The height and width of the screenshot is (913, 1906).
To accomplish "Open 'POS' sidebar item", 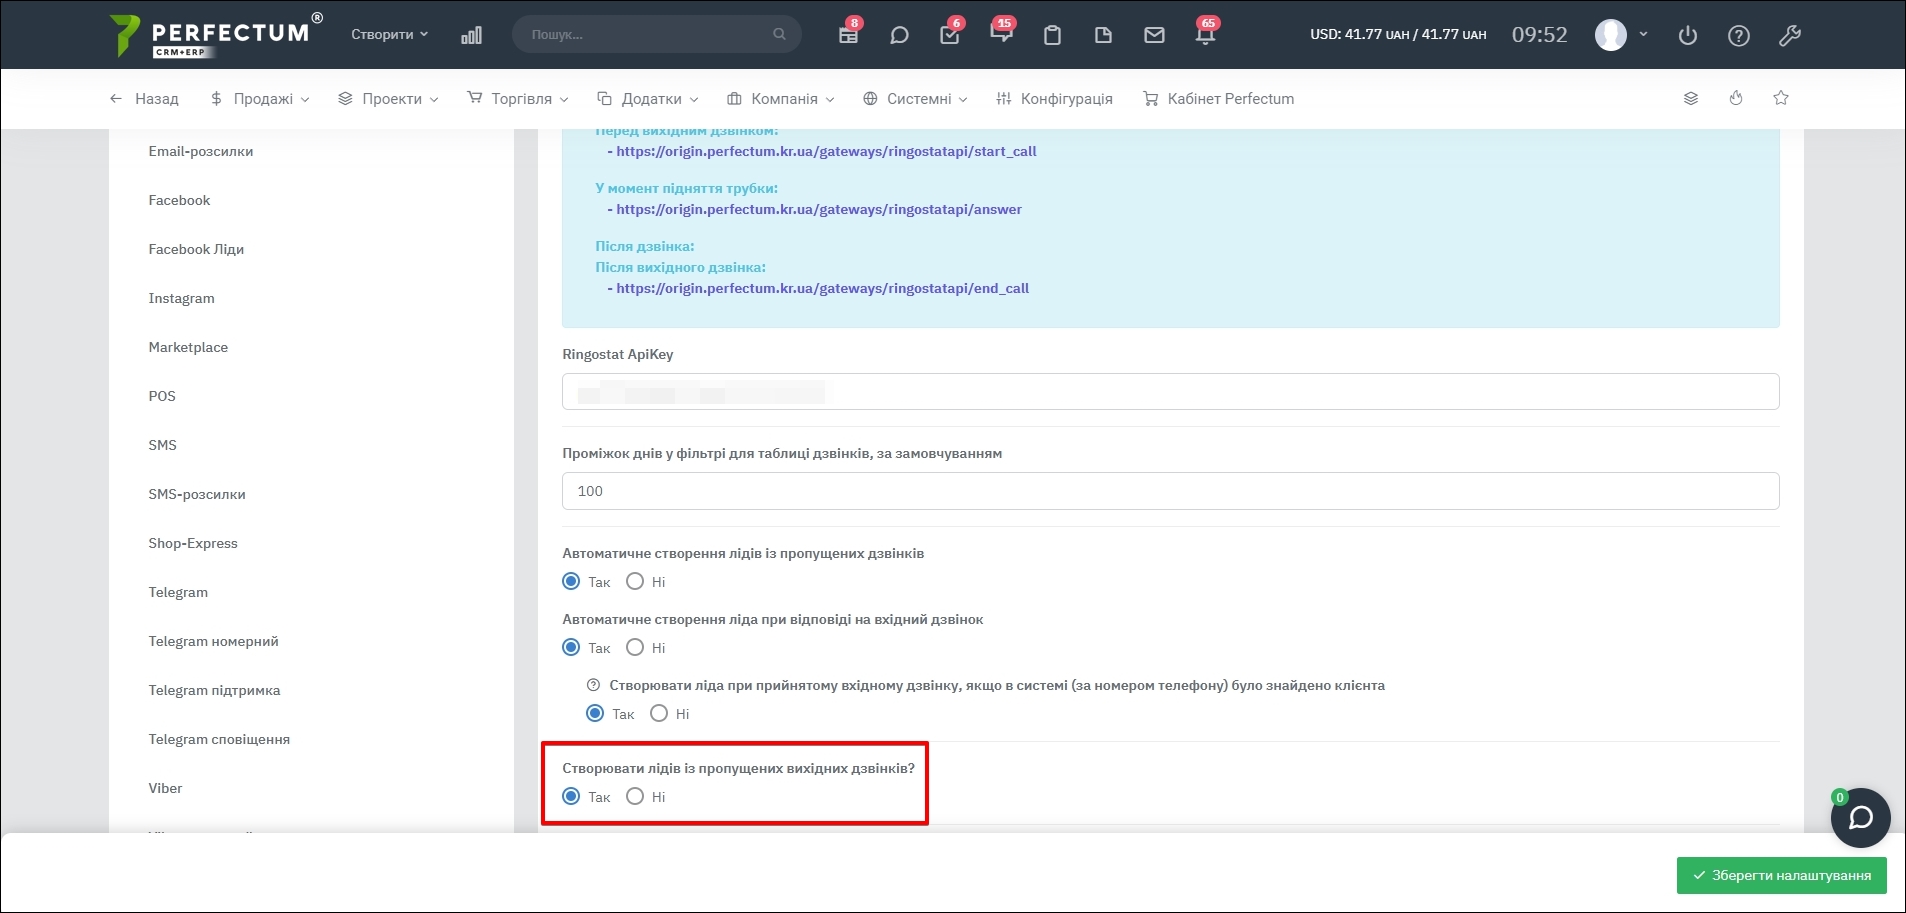I will 162,396.
